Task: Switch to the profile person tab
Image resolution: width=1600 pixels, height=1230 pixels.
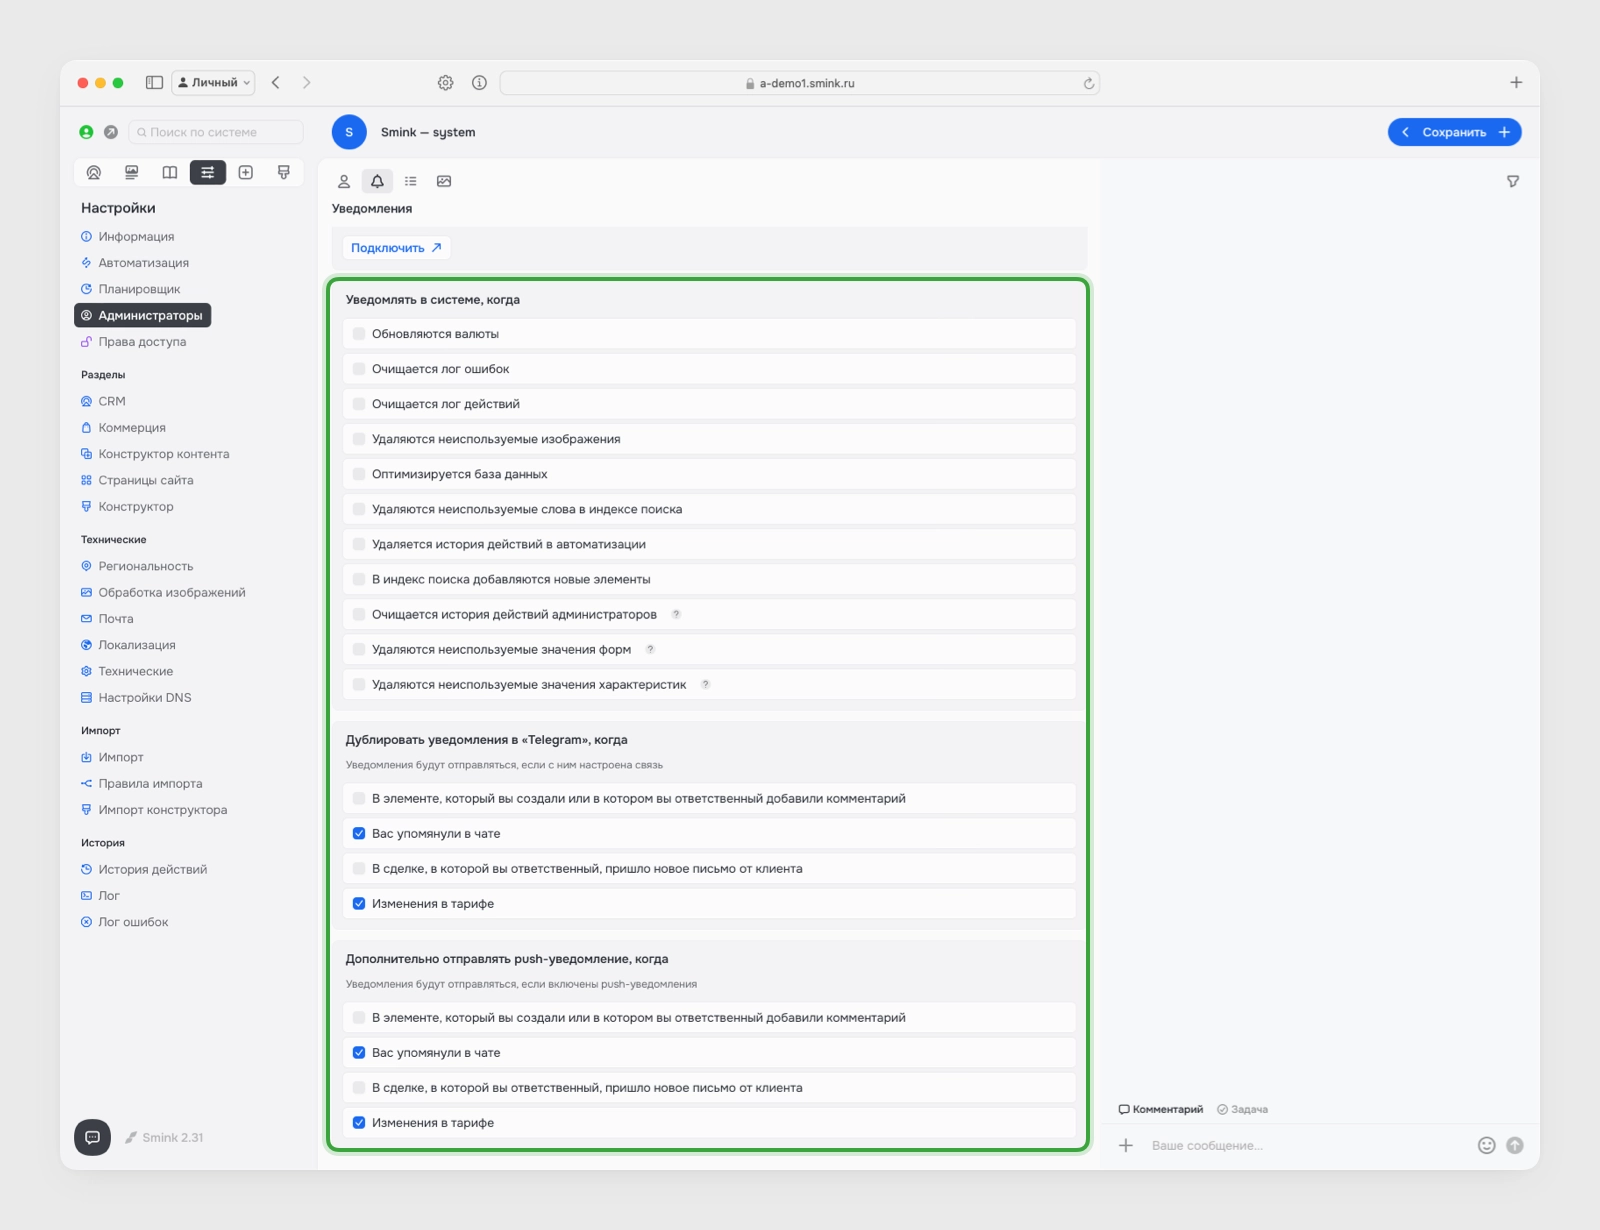Action: click(344, 181)
